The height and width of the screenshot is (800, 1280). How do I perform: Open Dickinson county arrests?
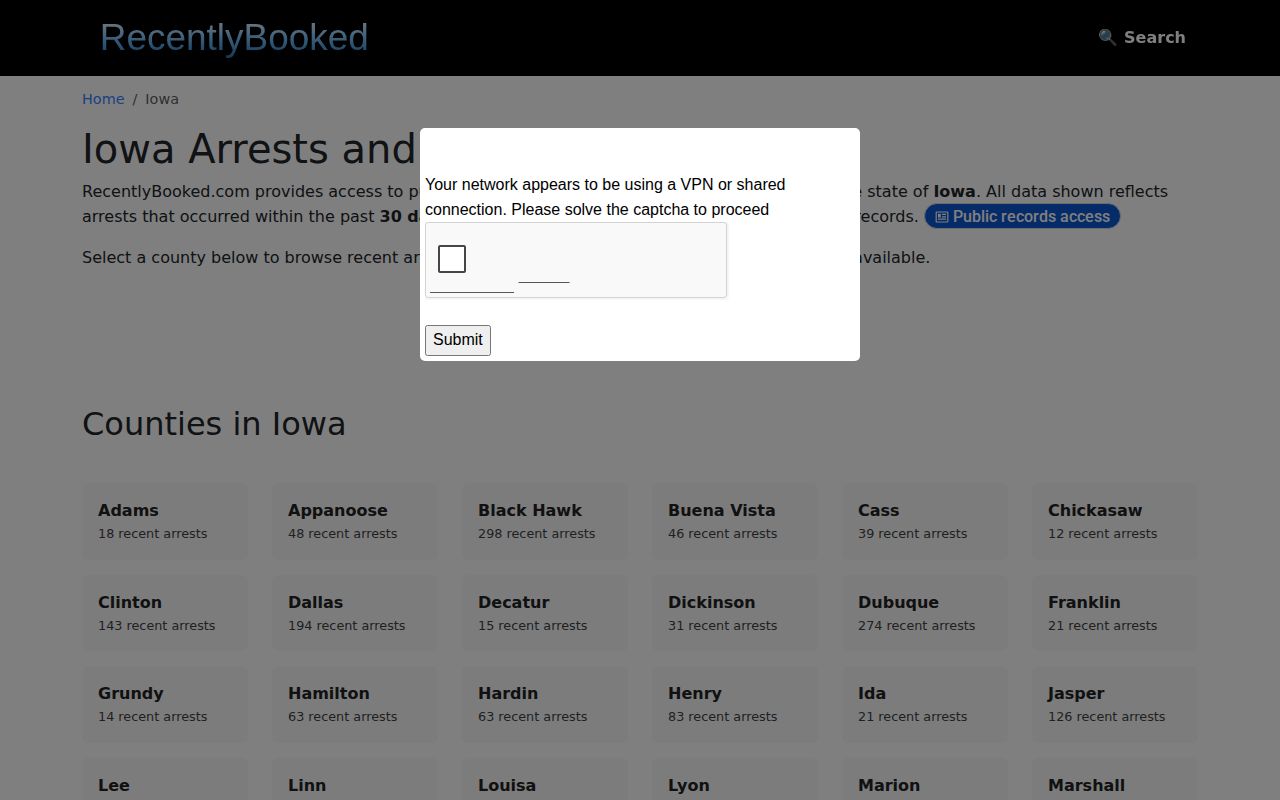735,613
